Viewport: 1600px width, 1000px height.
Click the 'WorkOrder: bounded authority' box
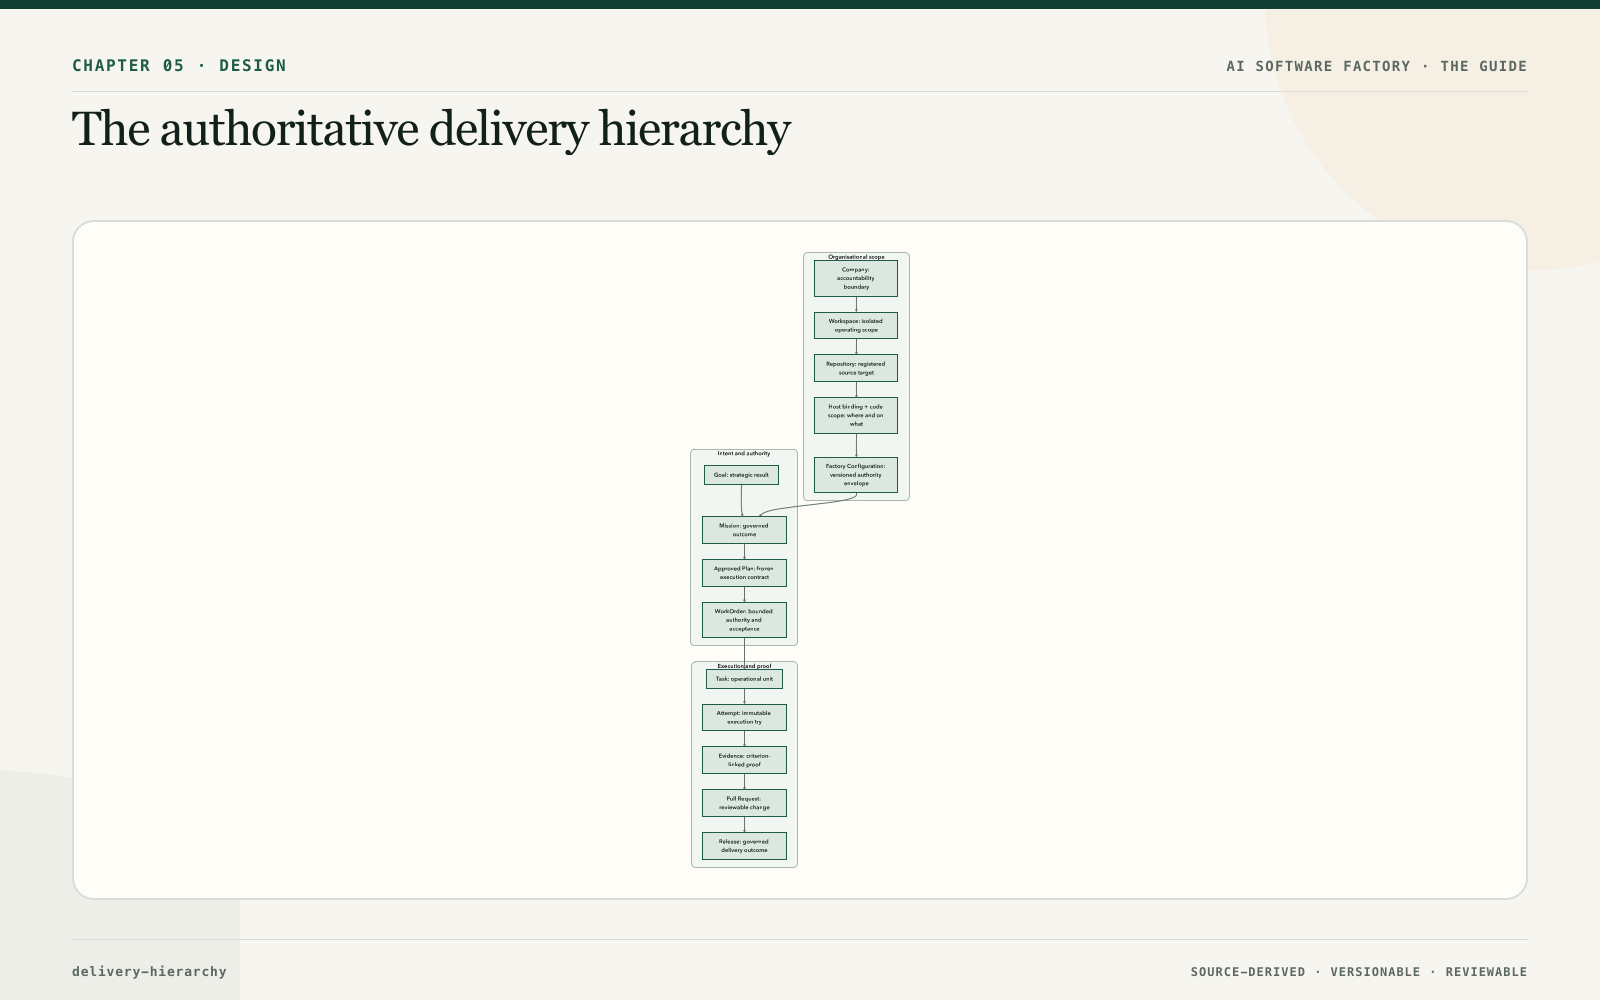[x=744, y=620]
